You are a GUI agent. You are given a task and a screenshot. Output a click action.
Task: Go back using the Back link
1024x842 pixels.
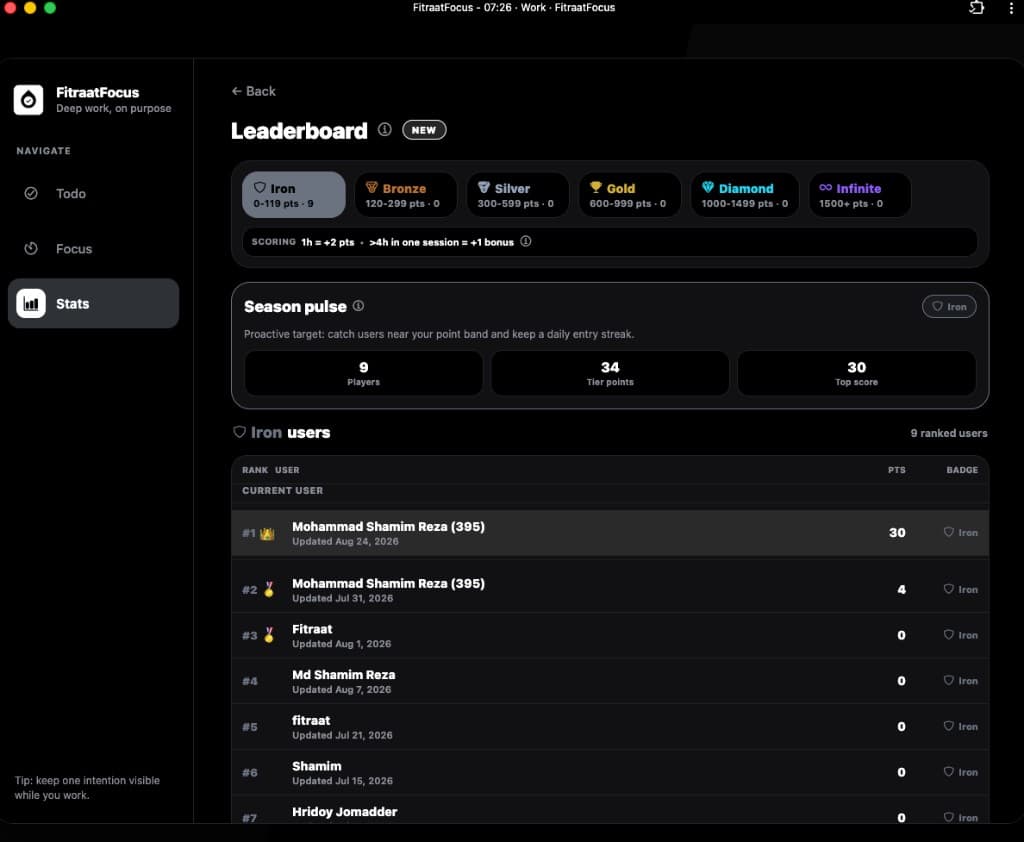click(x=253, y=91)
